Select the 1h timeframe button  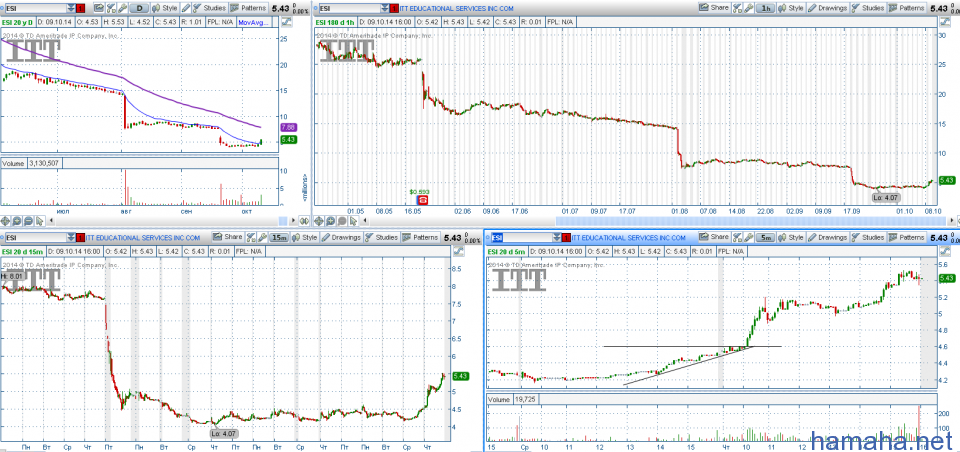coord(765,7)
